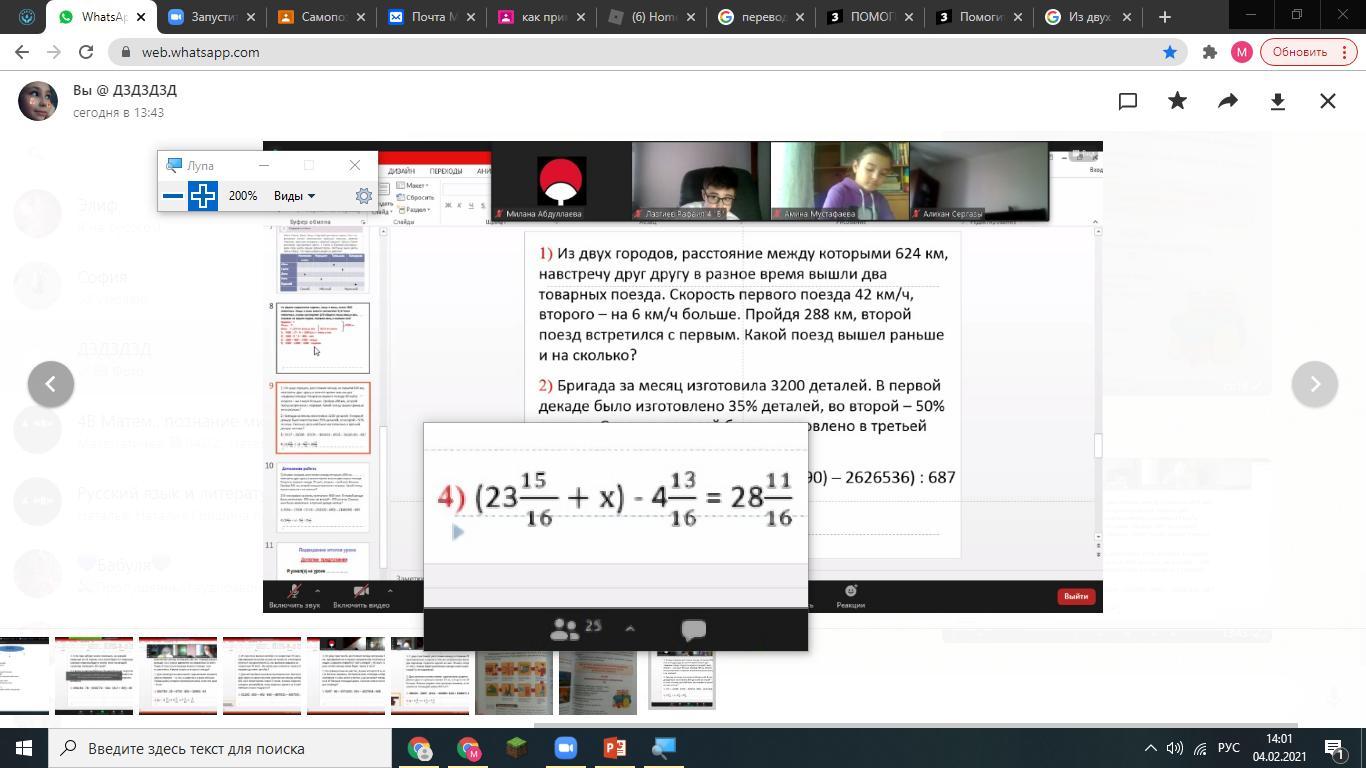Reload the WhatsApp Web page
This screenshot has height=768, width=1366.
click(86, 52)
